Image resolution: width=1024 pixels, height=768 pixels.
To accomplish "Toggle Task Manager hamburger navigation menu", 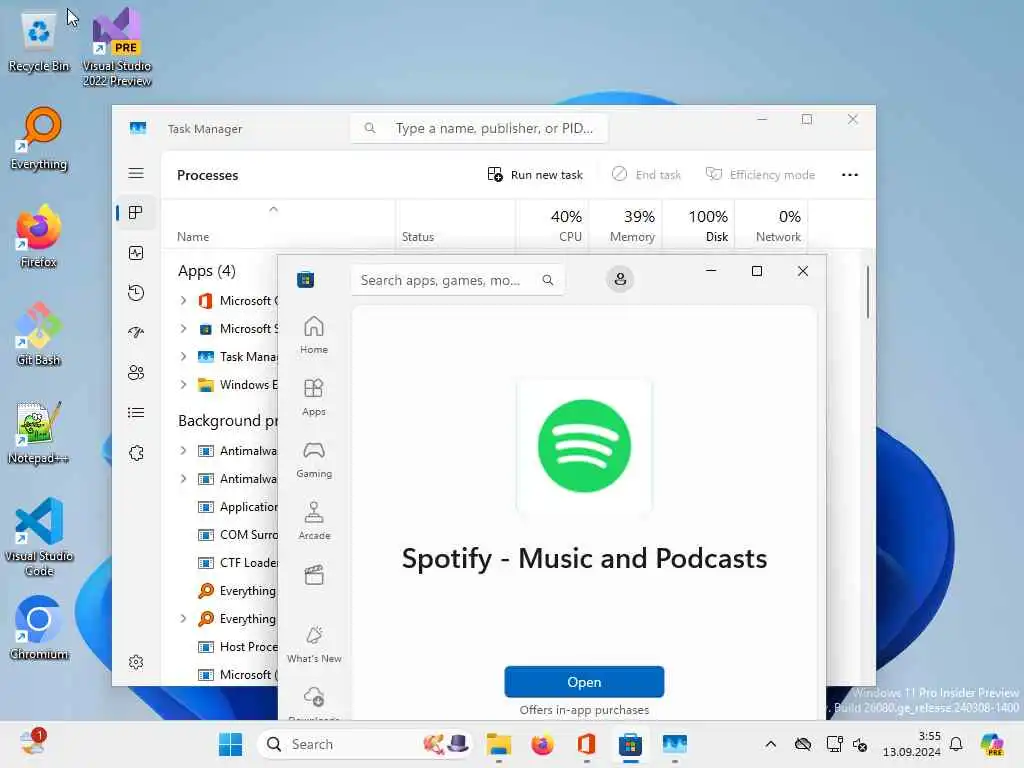I will click(136, 173).
